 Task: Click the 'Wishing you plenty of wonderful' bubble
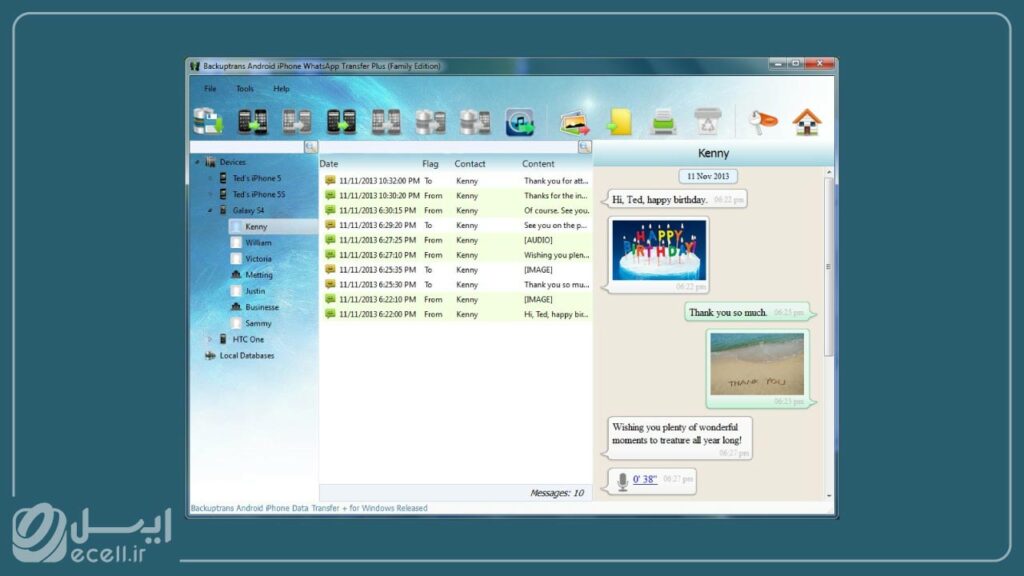(x=679, y=438)
